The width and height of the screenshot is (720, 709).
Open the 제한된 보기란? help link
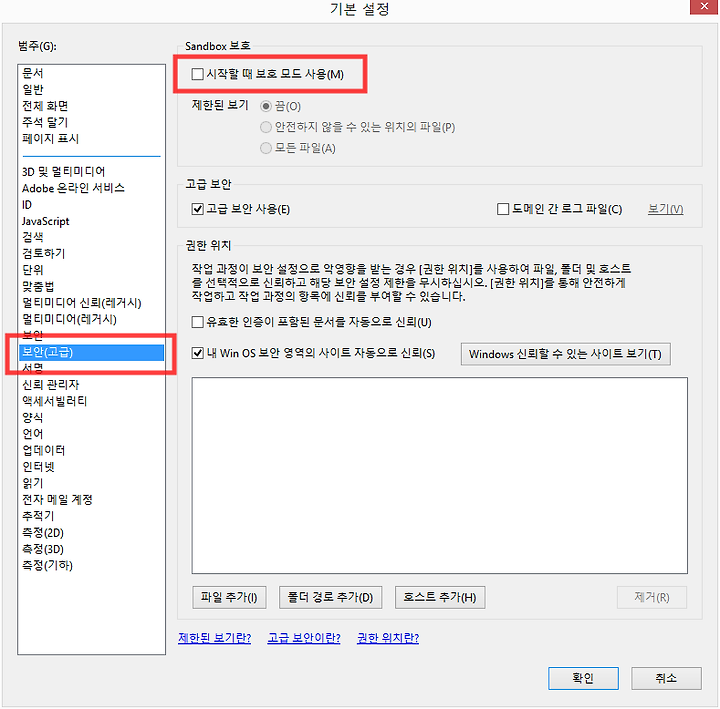214,638
